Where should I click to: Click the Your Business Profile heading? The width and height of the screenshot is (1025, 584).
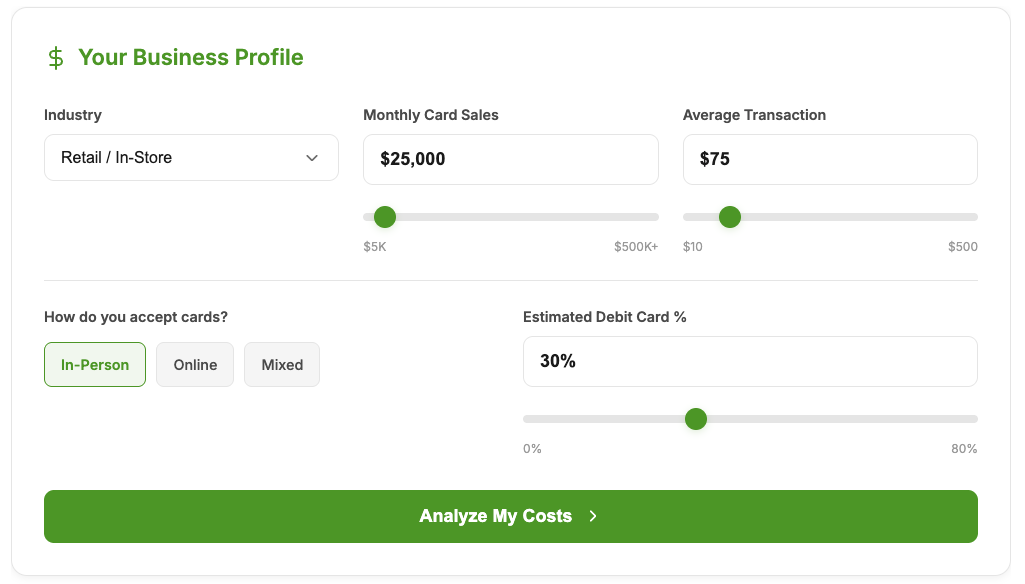191,58
